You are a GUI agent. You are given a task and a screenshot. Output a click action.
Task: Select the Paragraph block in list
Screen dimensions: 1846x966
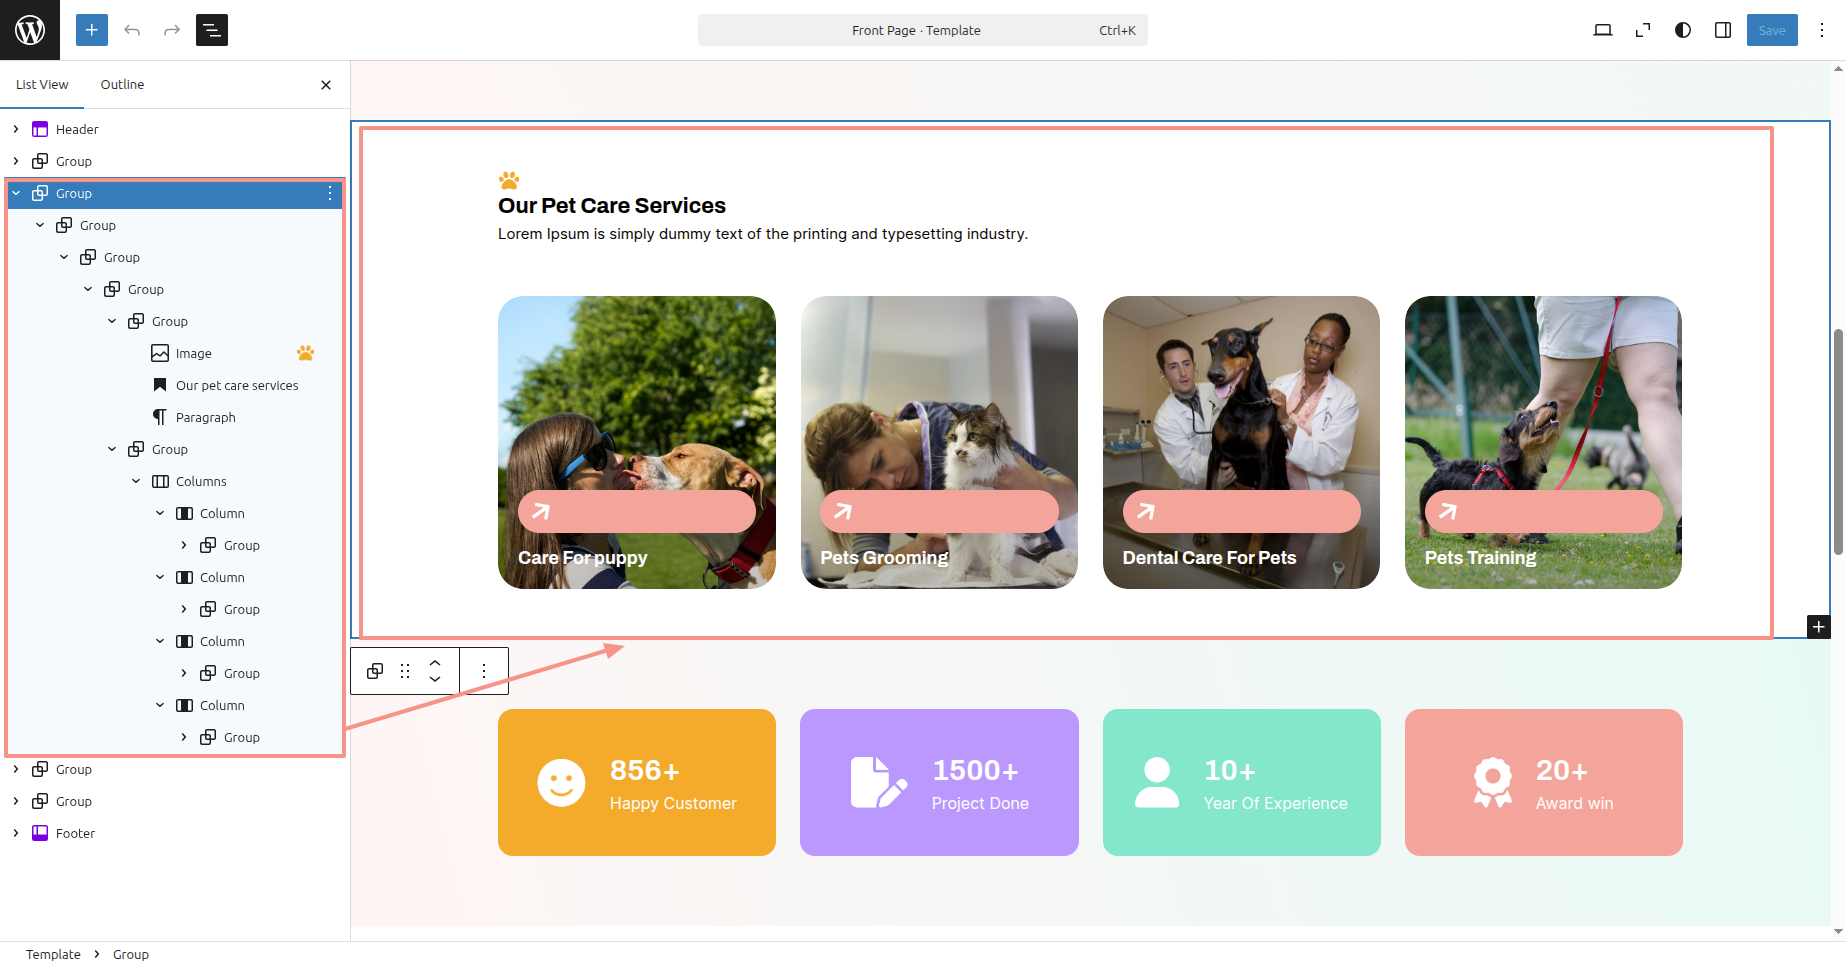click(205, 417)
